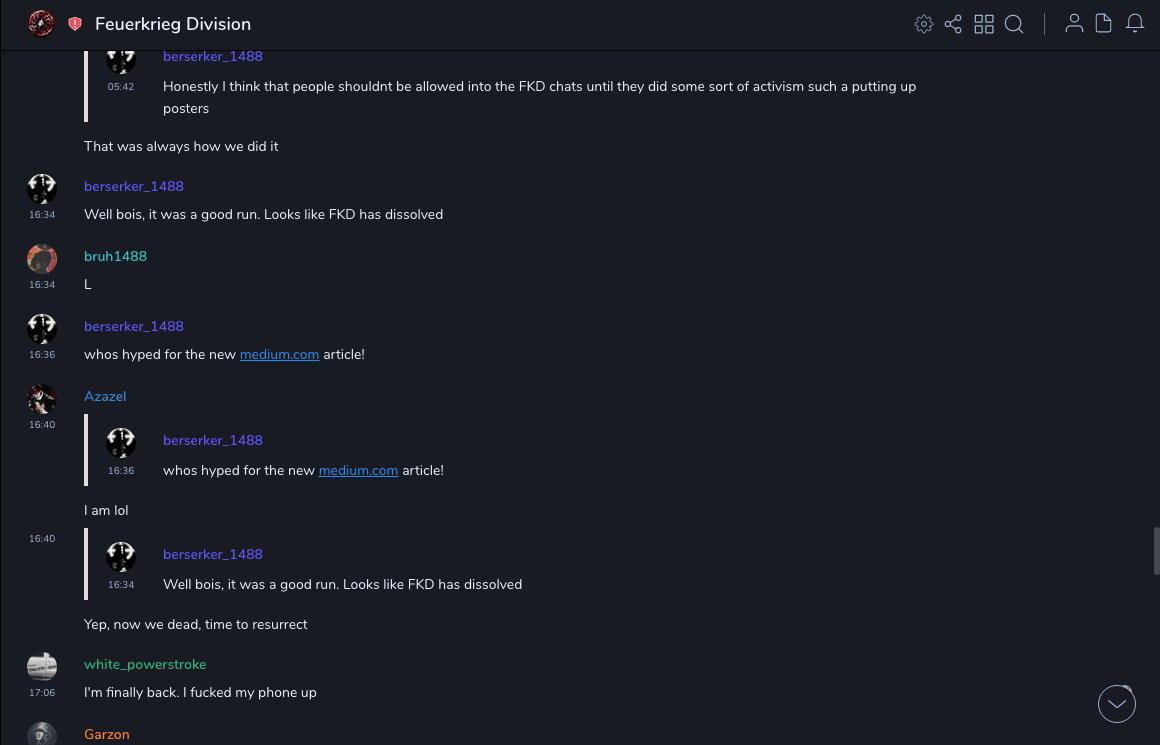Image resolution: width=1160 pixels, height=745 pixels.
Task: Click the white_powerstroke profile avatar
Action: (42, 666)
